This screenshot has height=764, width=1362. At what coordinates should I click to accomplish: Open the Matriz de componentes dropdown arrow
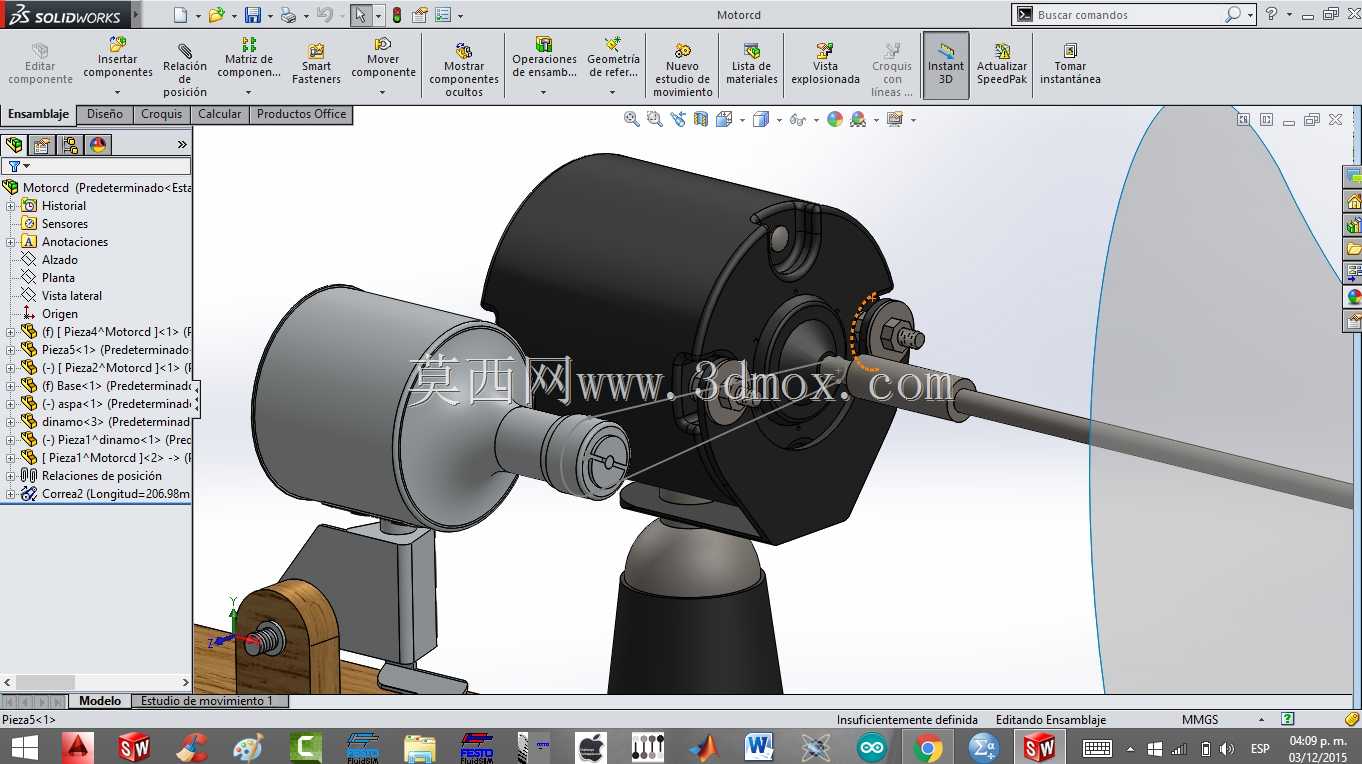click(x=249, y=93)
